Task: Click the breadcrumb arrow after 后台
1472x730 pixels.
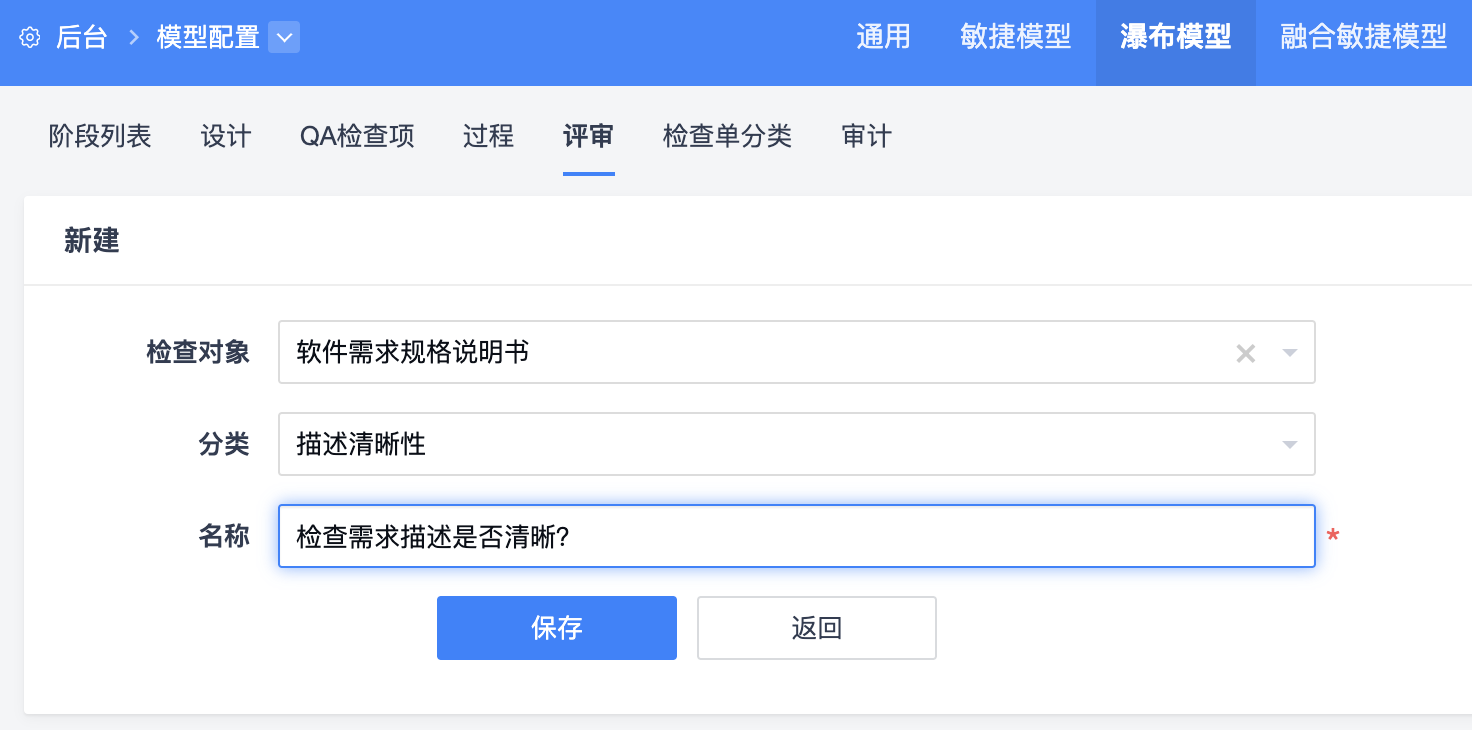Action: 132,38
